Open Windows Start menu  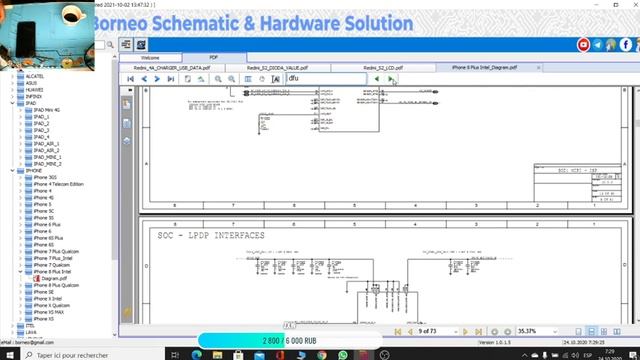10,355
